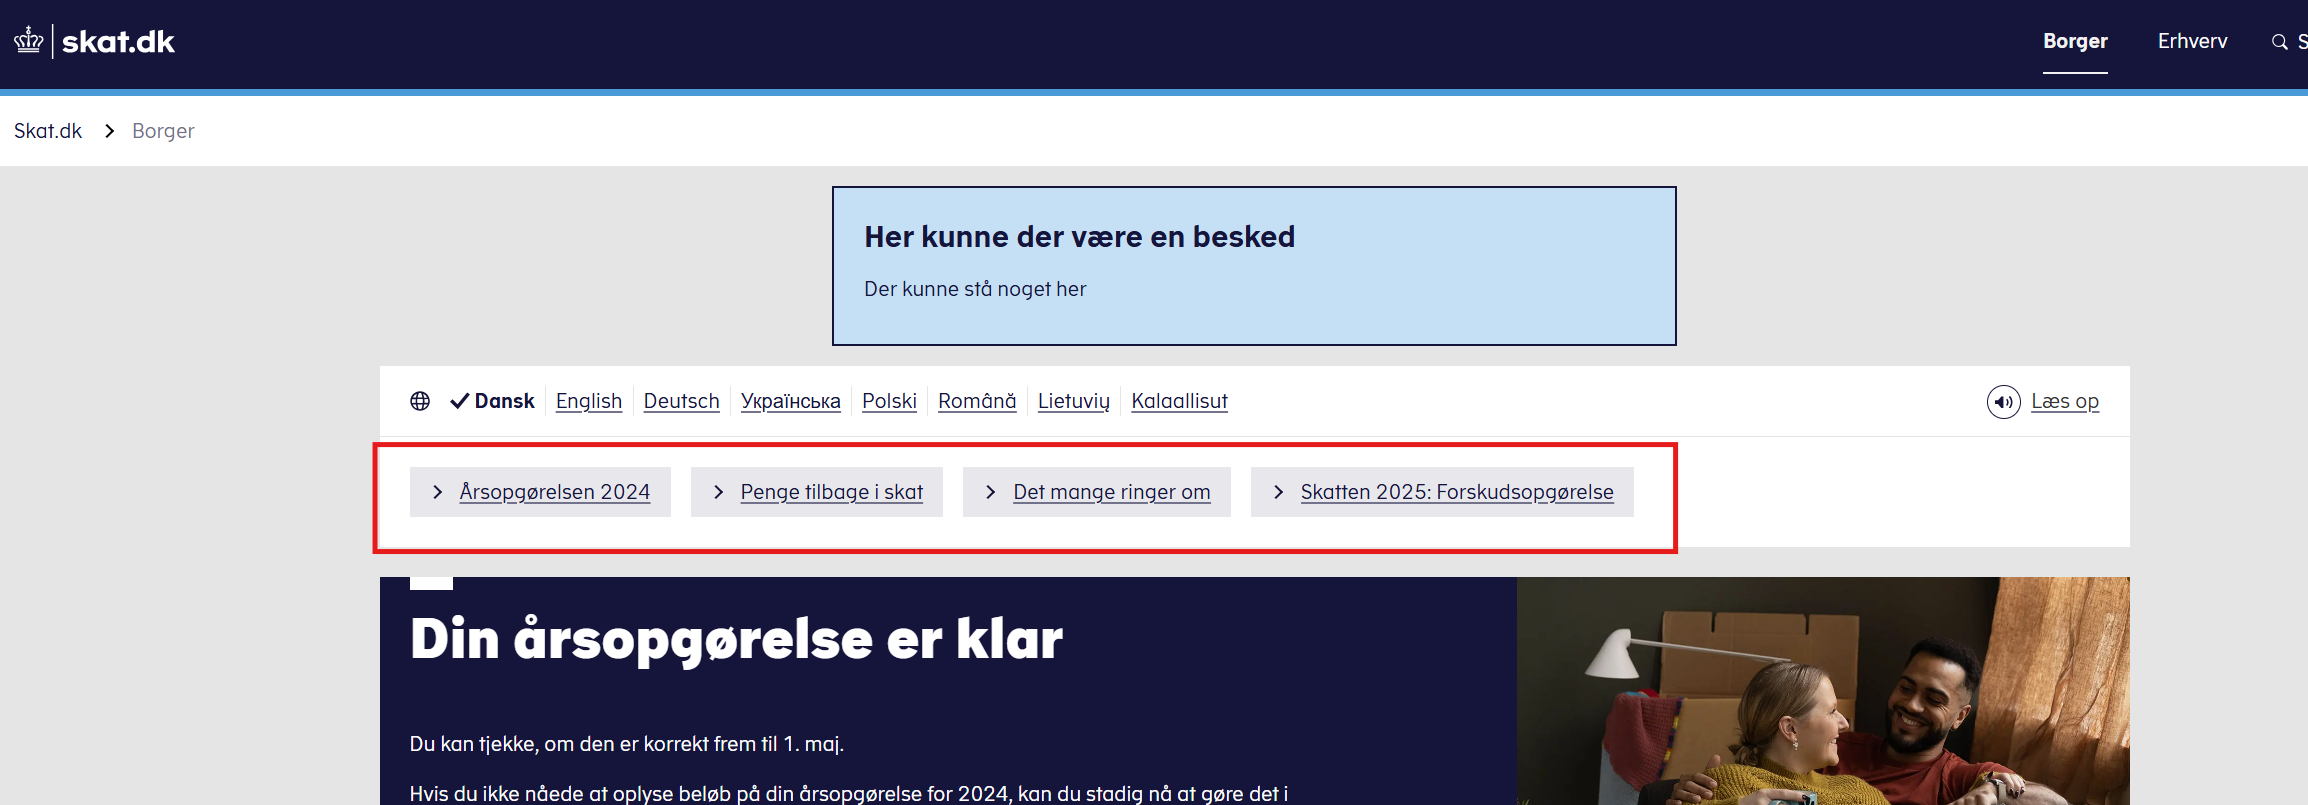Open the Skatten 2025: Forskudsopgørelse shortcut

pos(1456,492)
